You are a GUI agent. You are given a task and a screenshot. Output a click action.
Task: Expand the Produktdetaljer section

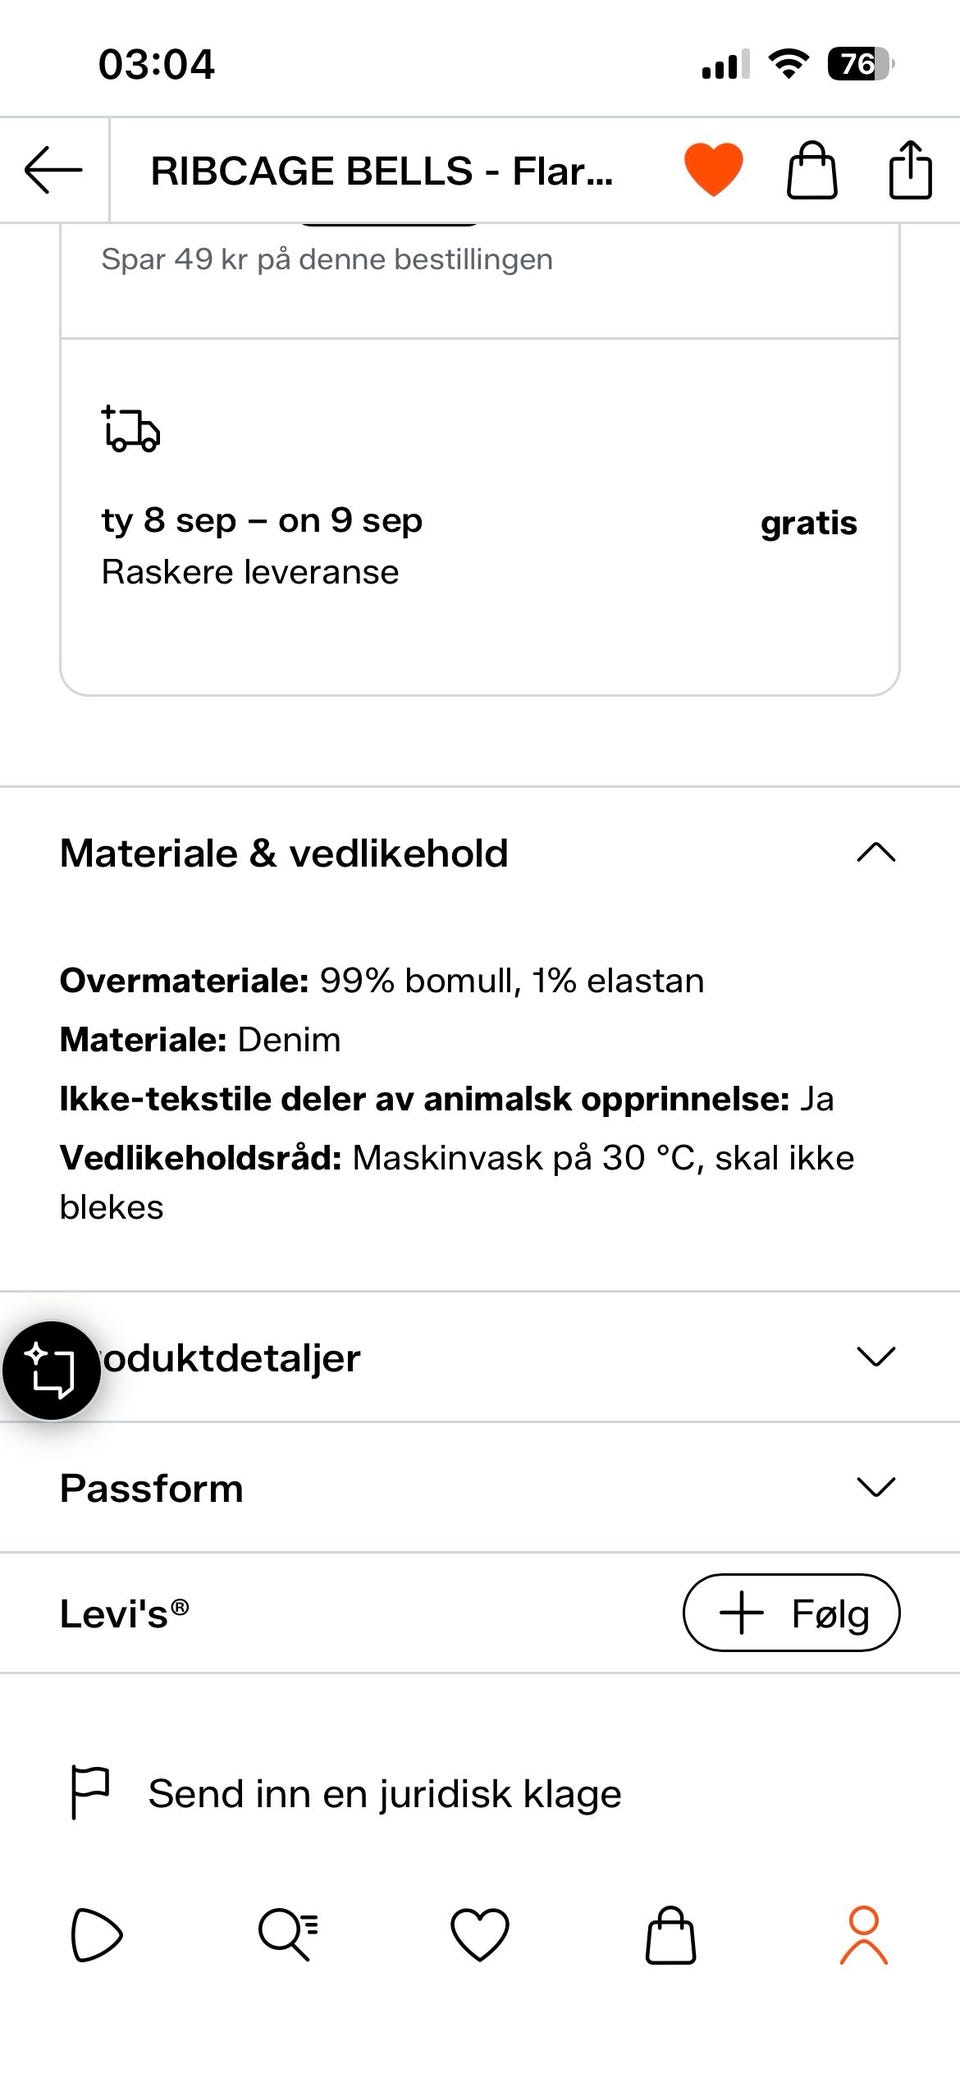480,1357
